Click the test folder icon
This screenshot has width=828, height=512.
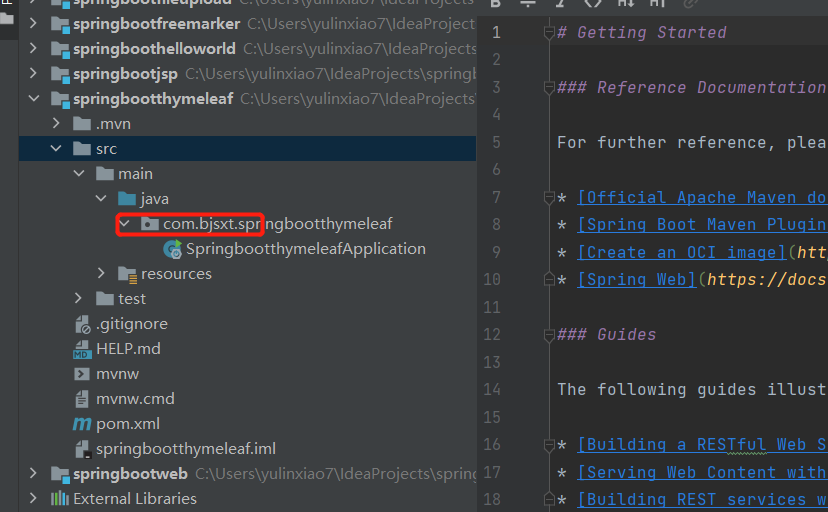105,299
